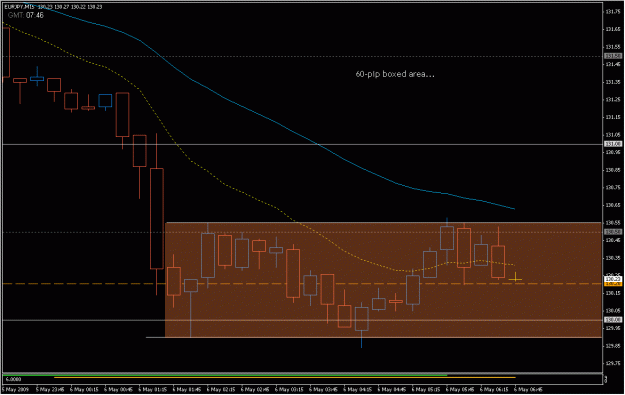Click the 129.75 price axis label

(613, 364)
